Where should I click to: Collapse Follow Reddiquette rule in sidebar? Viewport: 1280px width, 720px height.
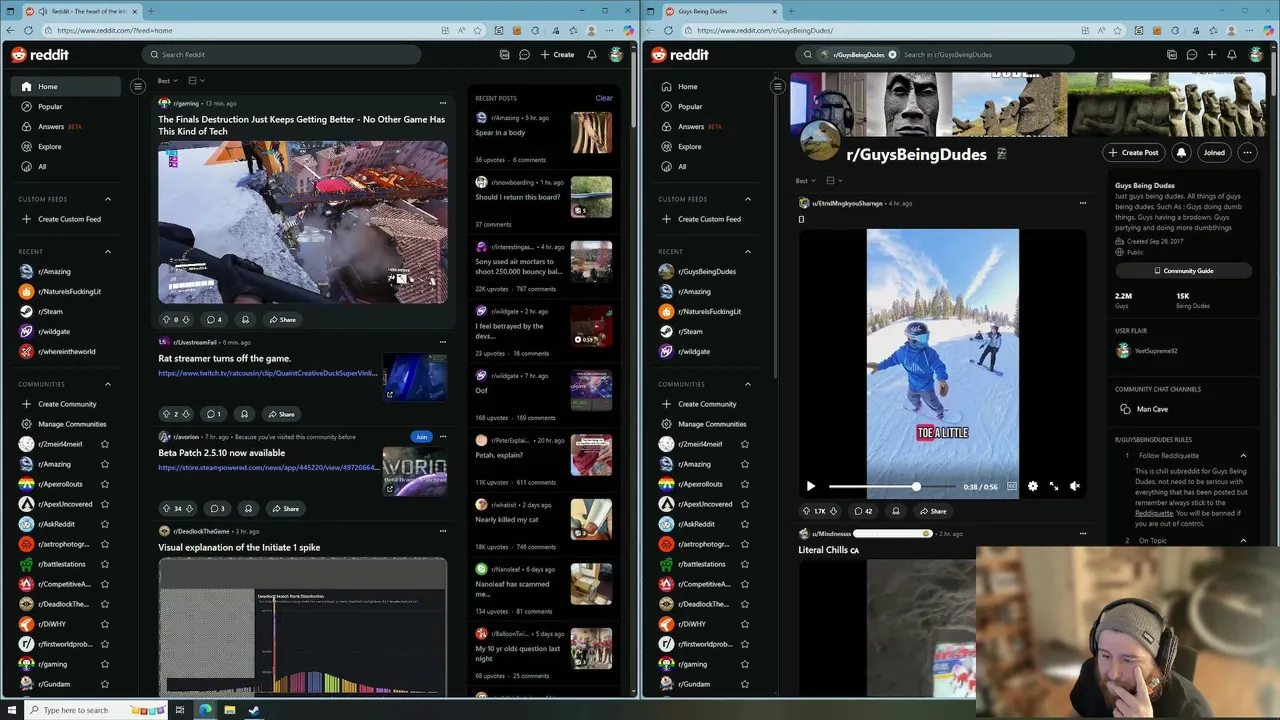1243,456
